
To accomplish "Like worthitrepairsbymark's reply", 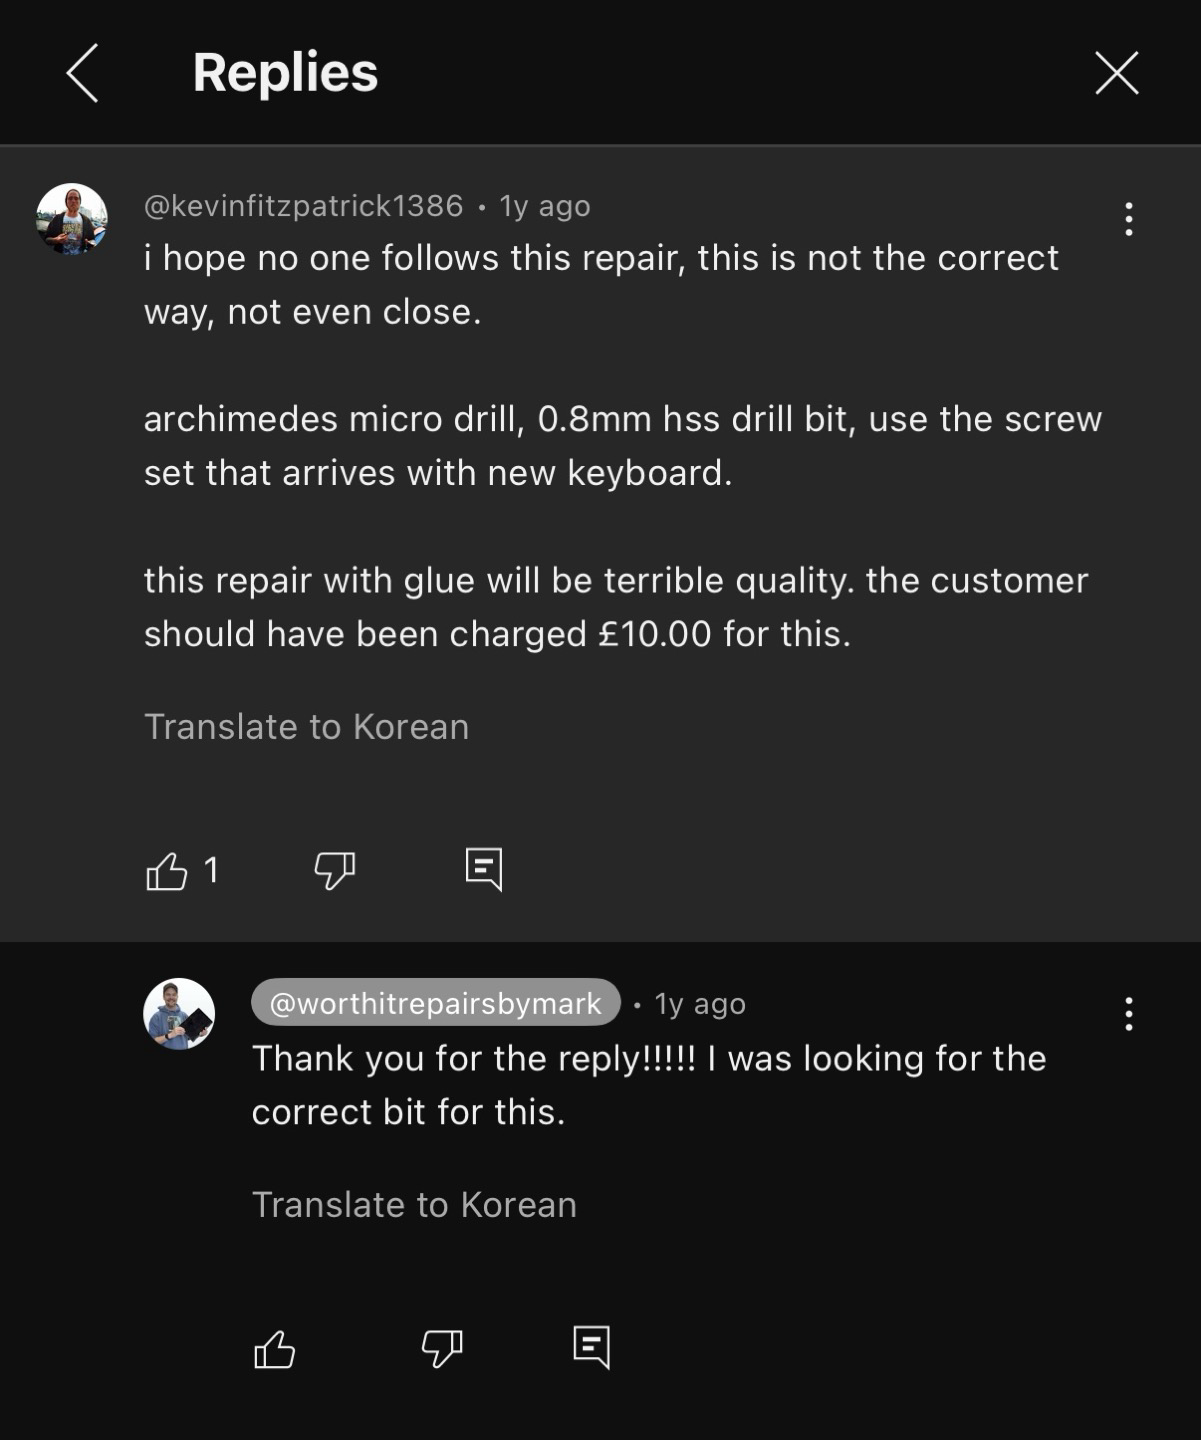I will pos(275,1349).
